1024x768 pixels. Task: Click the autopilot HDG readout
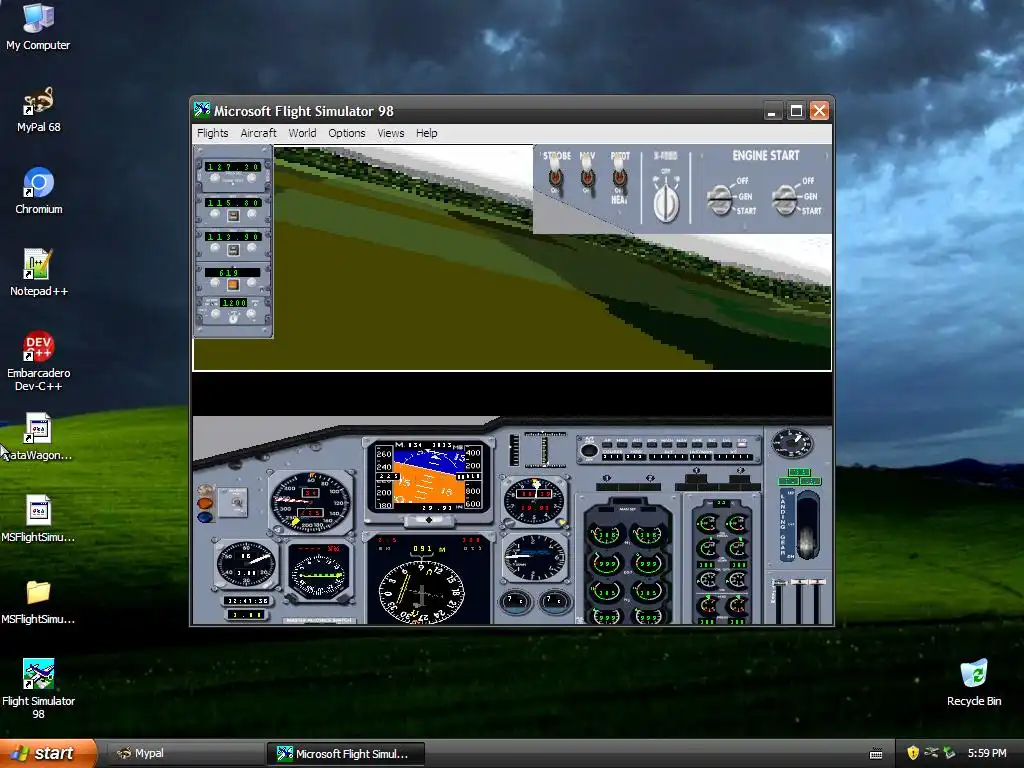636,456
